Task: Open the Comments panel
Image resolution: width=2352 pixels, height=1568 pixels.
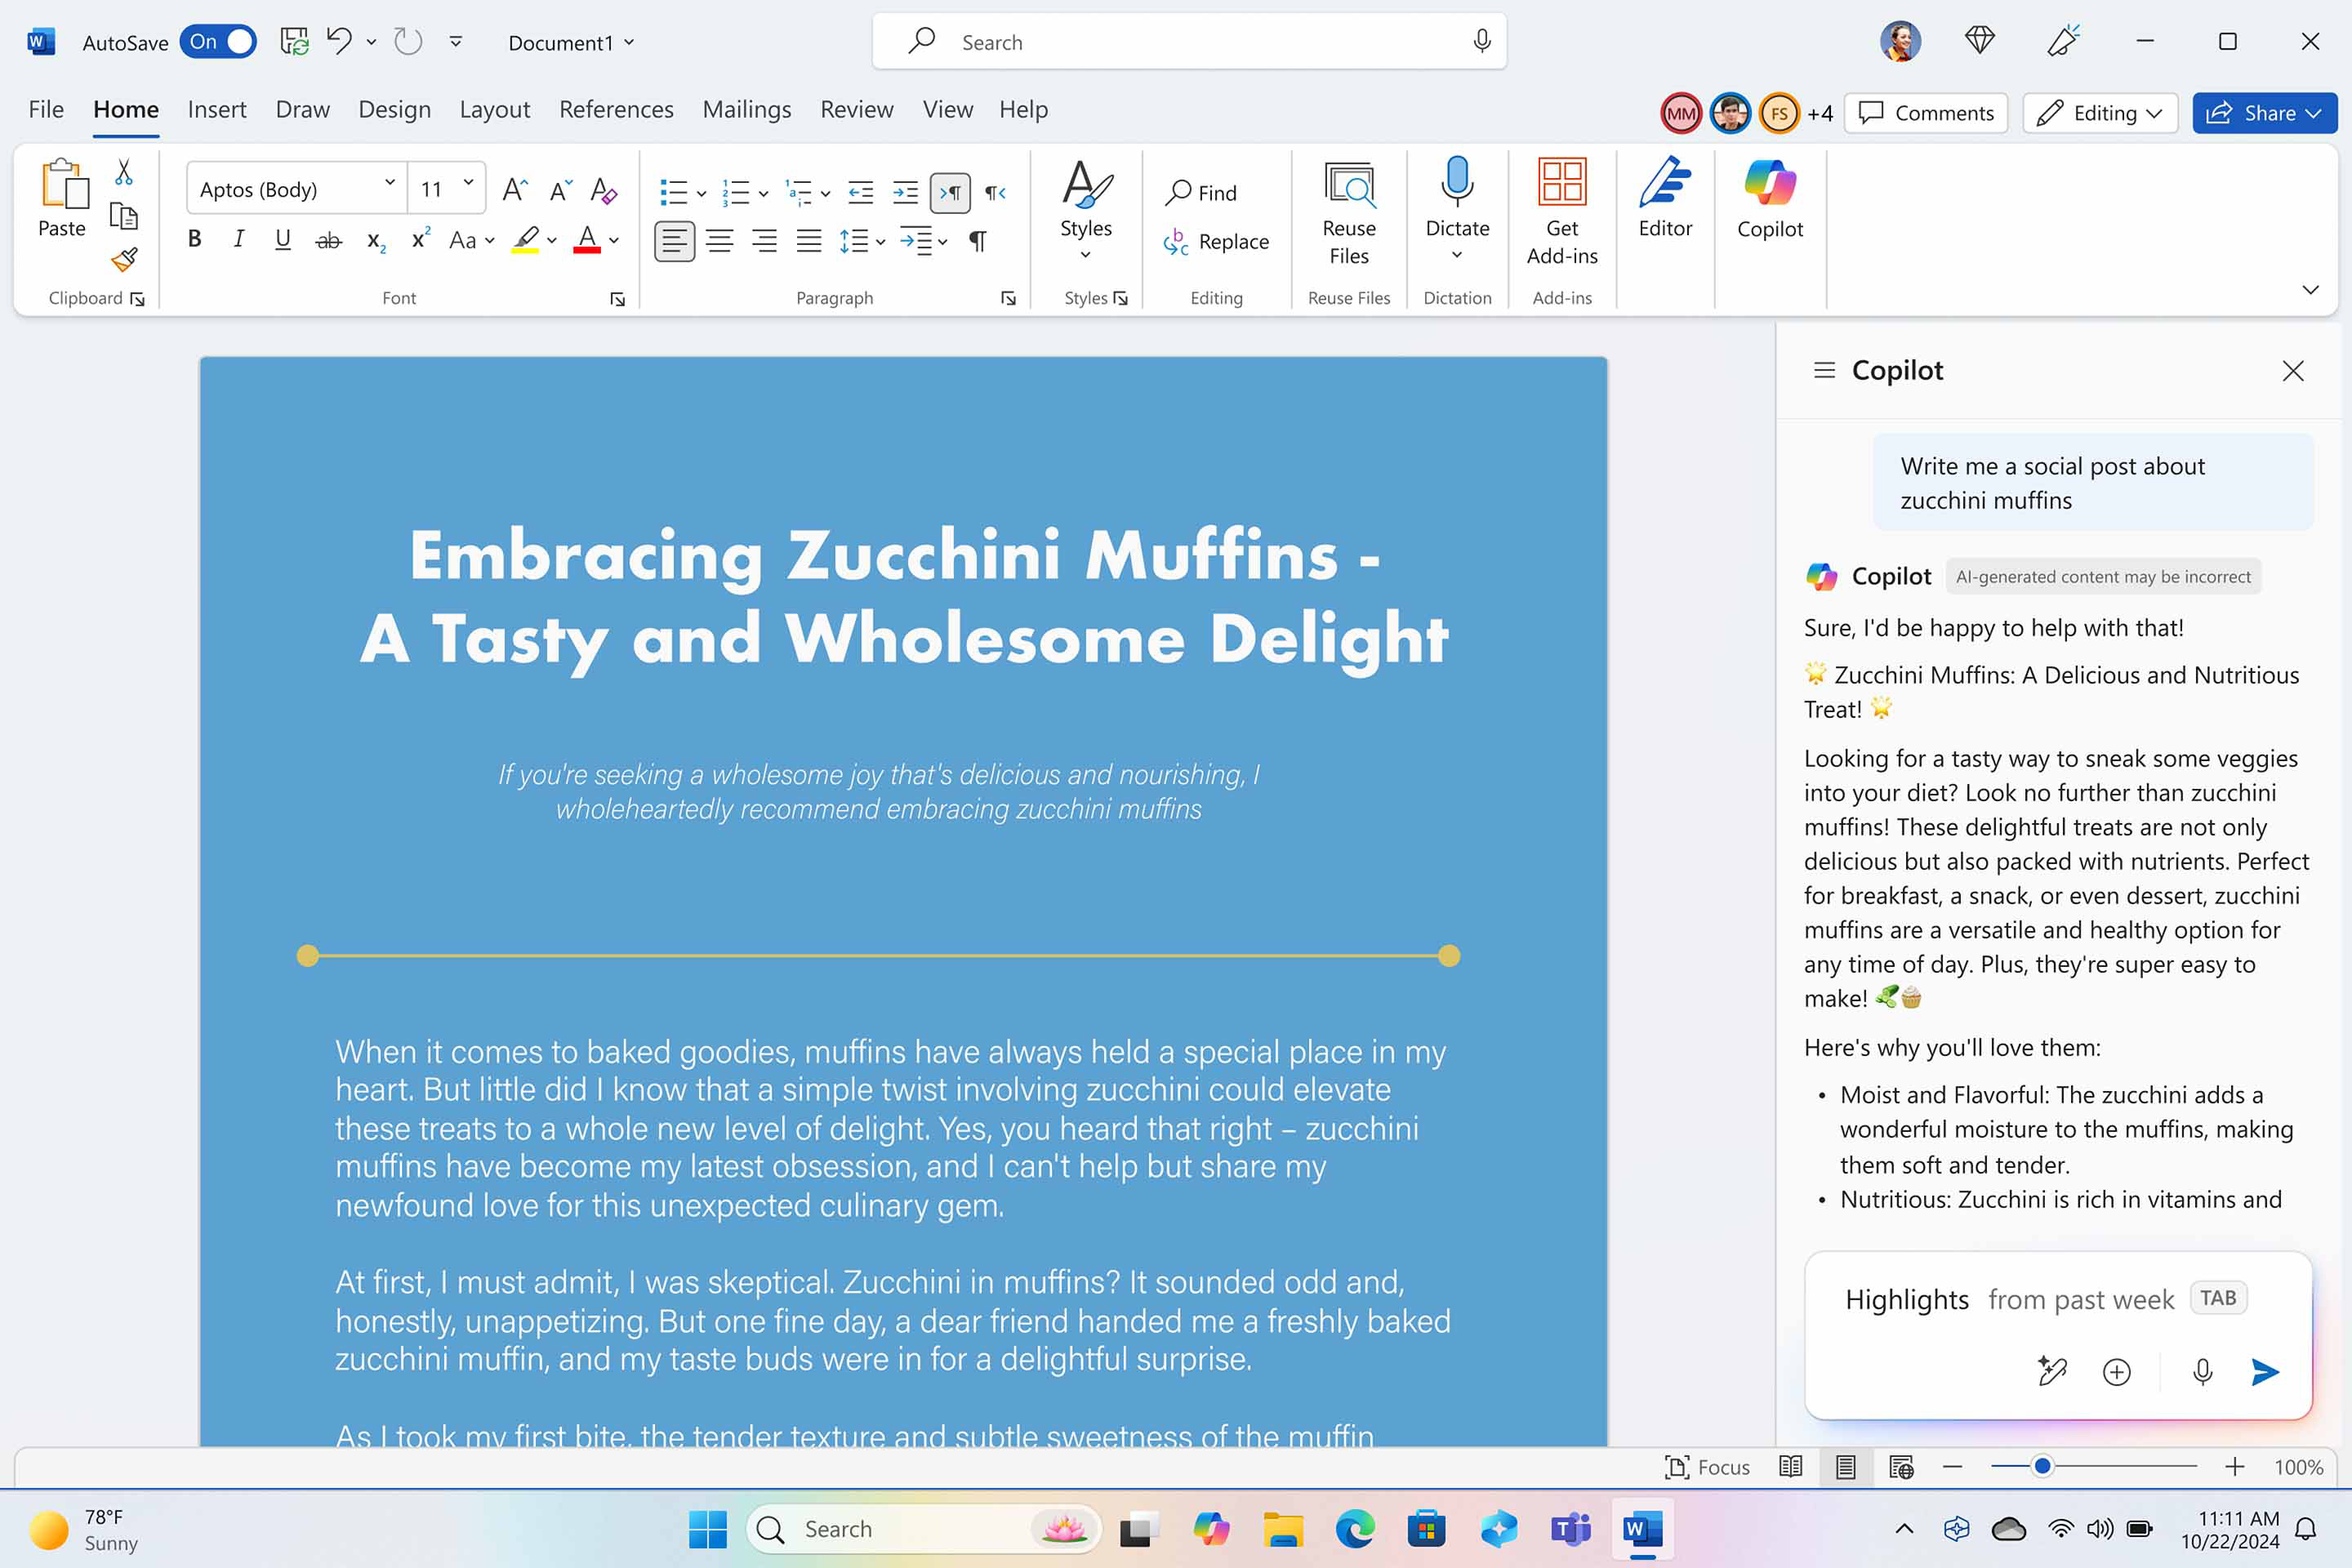Action: [1925, 113]
